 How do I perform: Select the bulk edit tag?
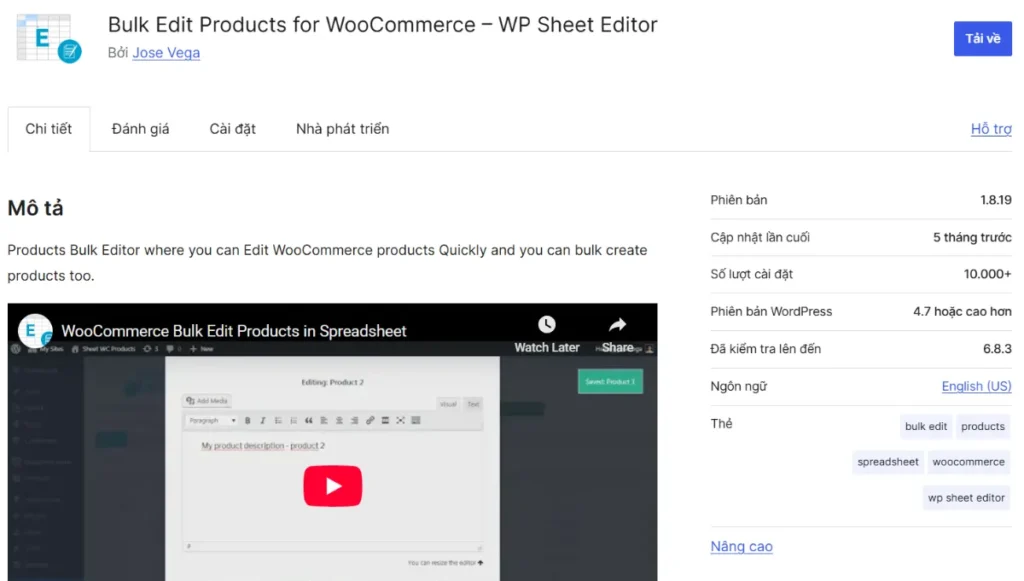925,426
